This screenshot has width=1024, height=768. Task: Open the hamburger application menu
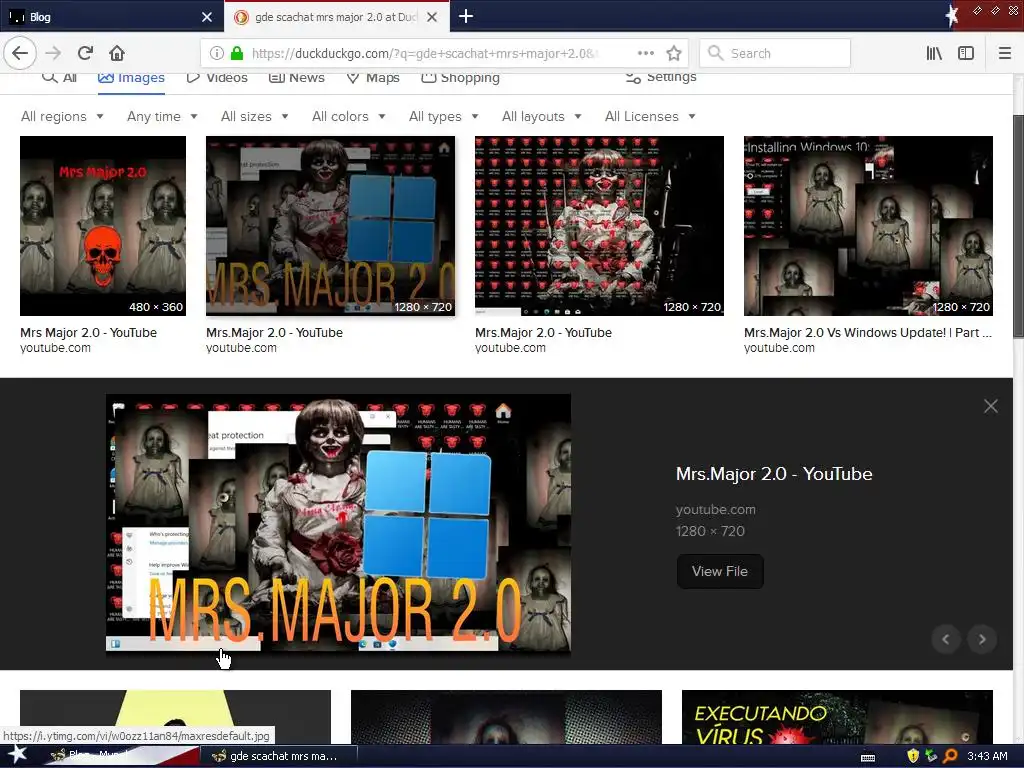tap(1004, 53)
